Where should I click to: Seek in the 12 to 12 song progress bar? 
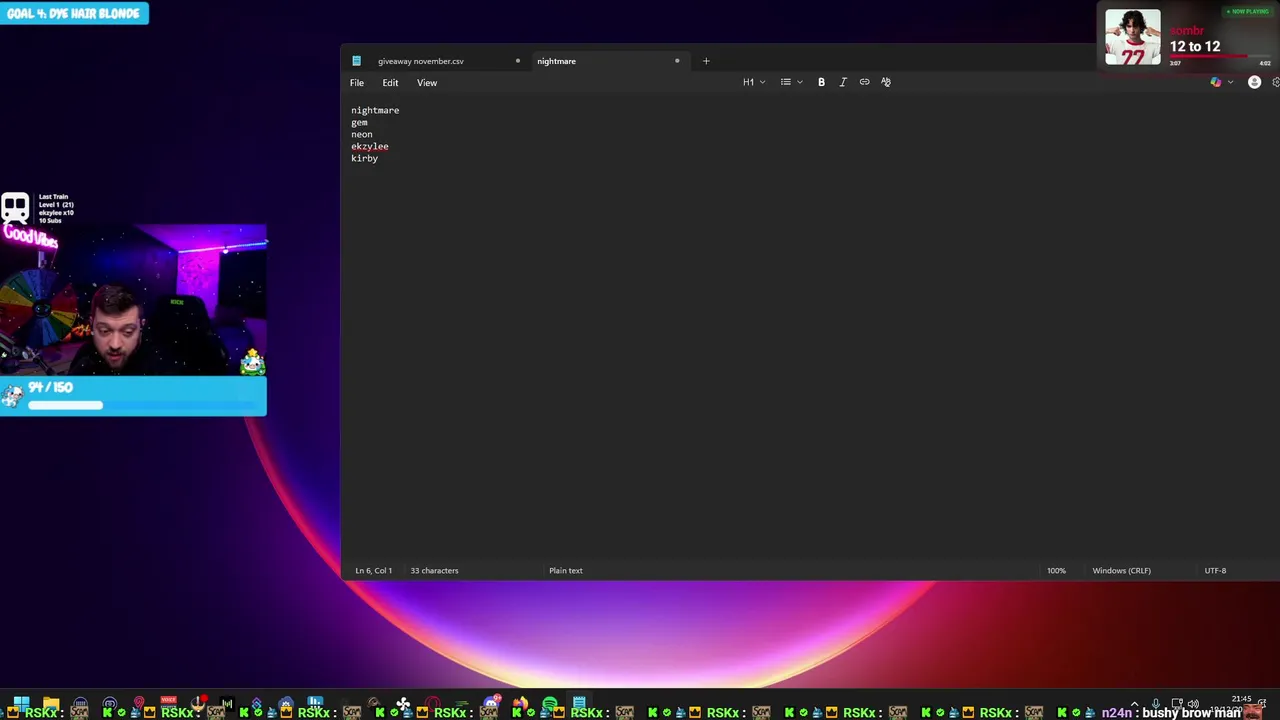click(x=1220, y=56)
